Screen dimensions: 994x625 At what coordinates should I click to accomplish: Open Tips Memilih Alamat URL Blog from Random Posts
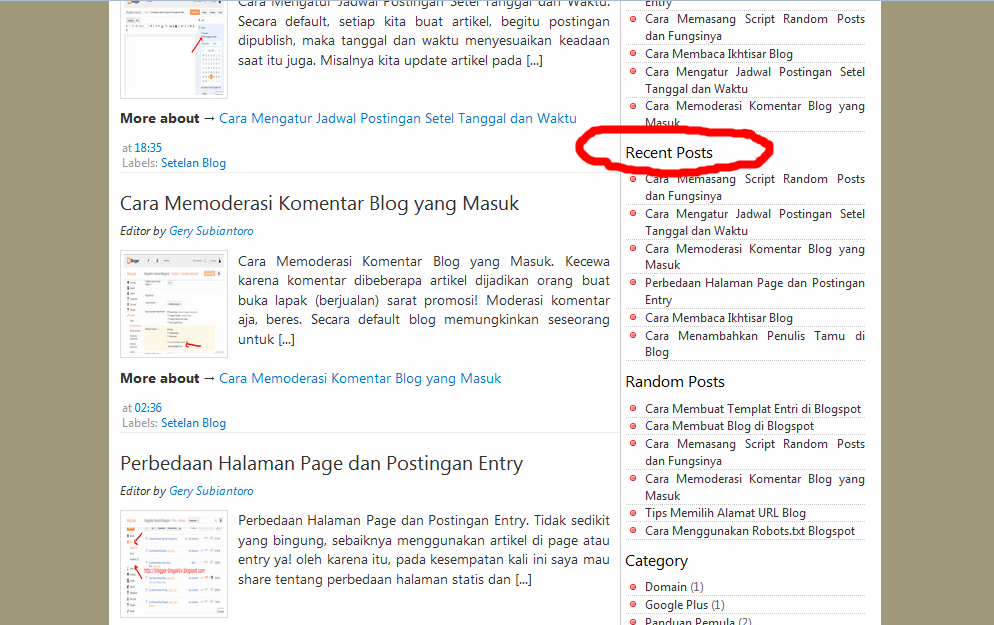(724, 512)
